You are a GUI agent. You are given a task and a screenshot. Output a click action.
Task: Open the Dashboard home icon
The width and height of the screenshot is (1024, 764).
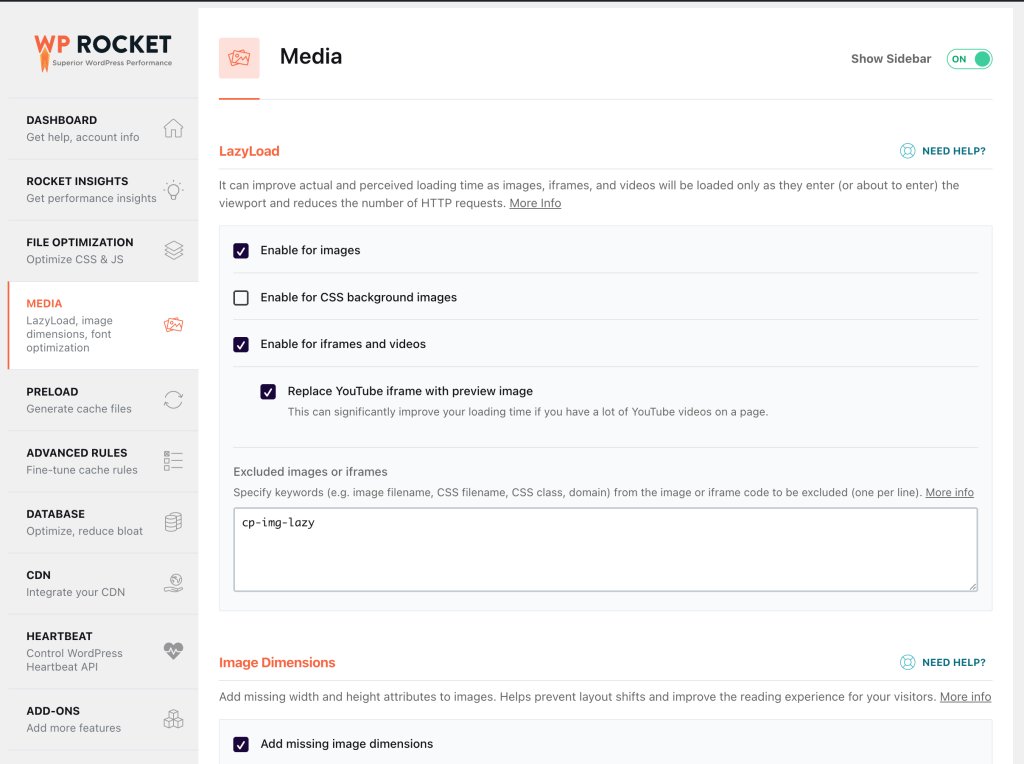[x=173, y=128]
